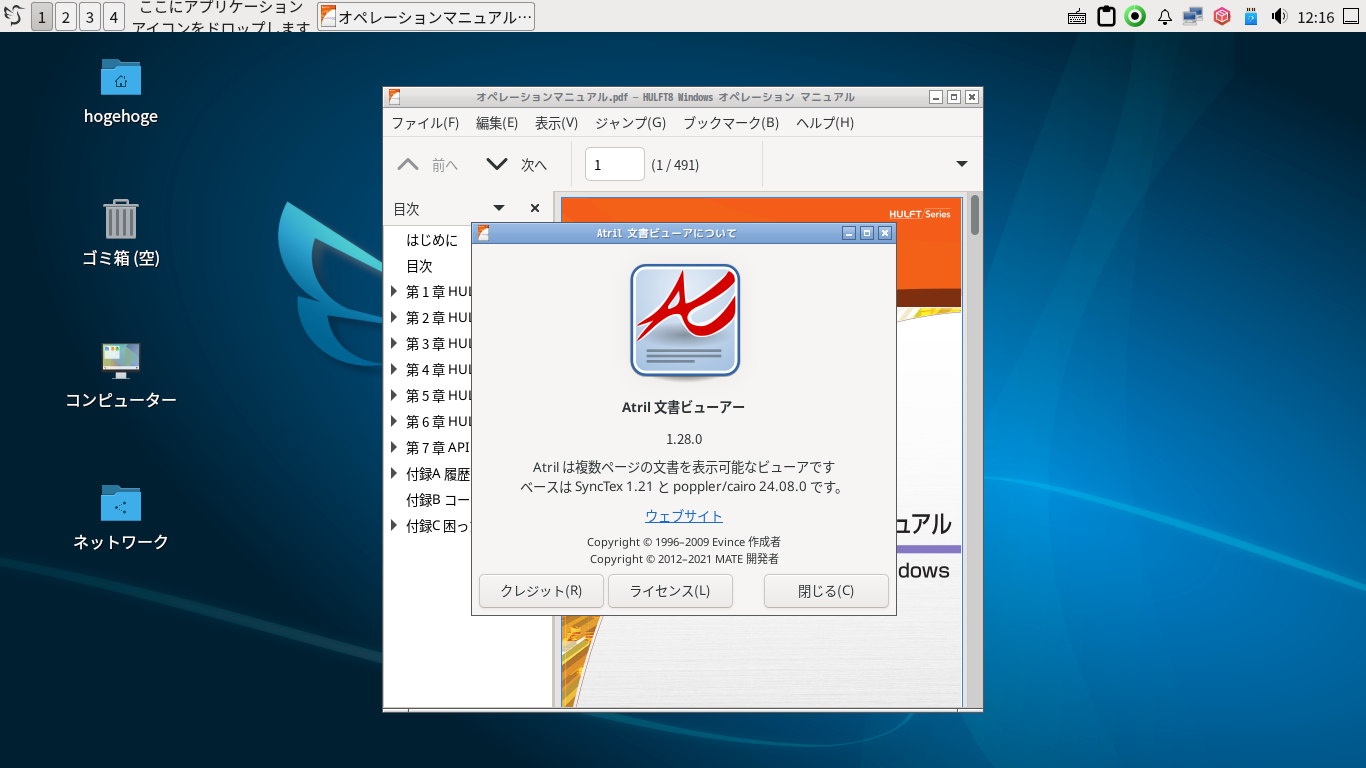
Task: Go to previous page with 前へ
Action: point(428,165)
